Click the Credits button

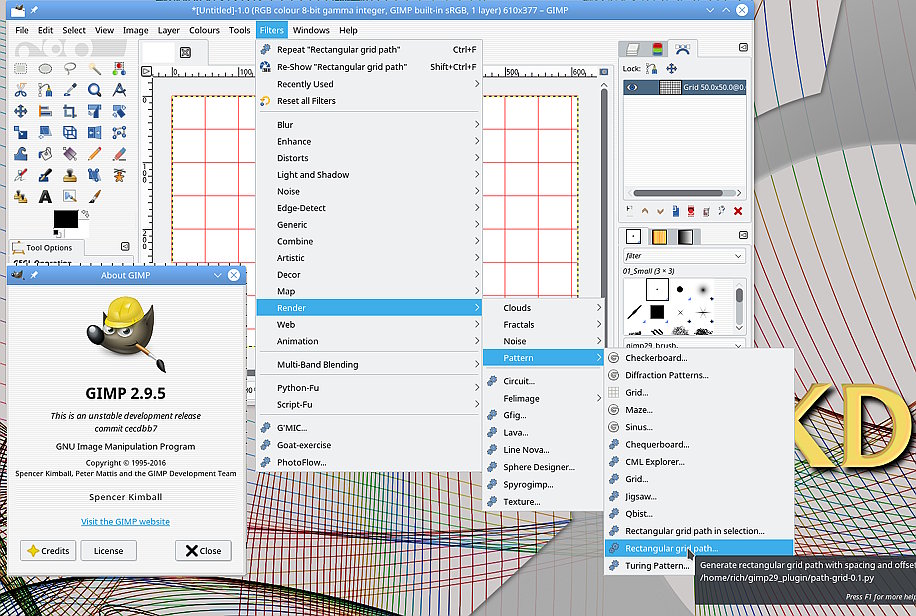coord(48,551)
